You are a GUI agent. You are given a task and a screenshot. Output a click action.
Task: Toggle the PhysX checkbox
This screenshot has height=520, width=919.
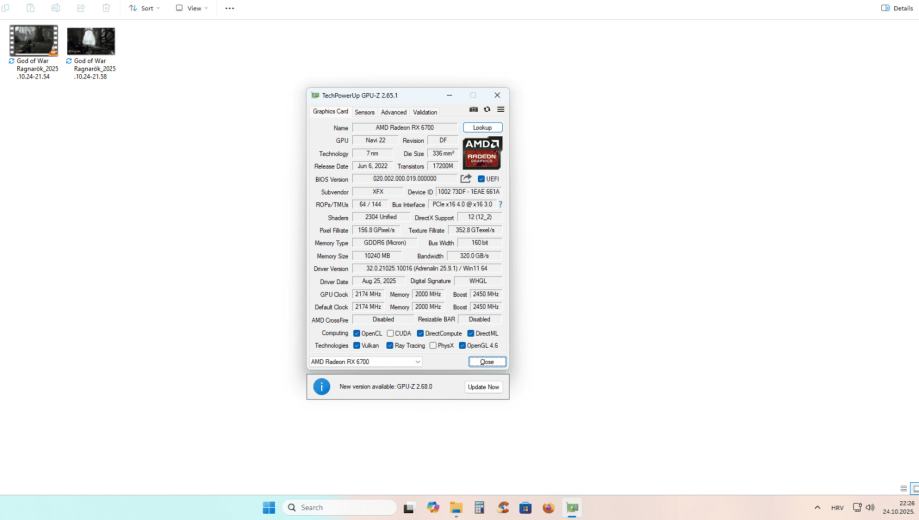pos(433,346)
